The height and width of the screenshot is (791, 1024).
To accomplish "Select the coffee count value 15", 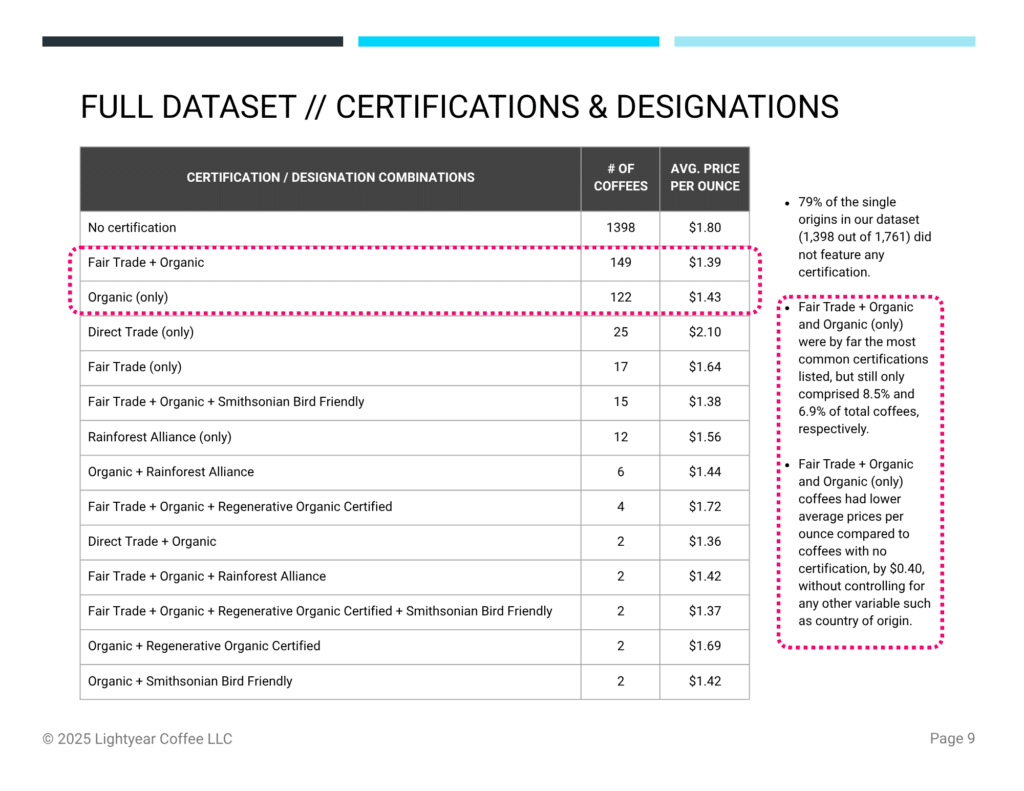I will tap(620, 402).
